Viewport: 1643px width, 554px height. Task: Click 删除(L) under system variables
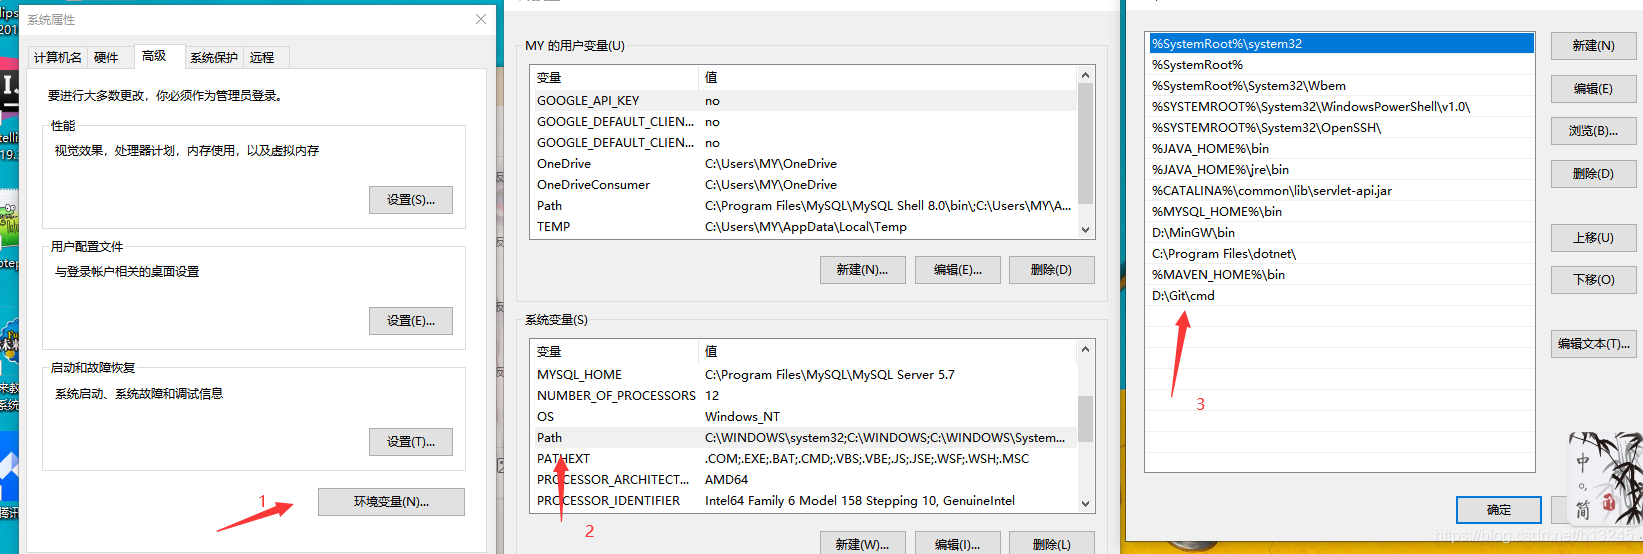coord(1051,544)
